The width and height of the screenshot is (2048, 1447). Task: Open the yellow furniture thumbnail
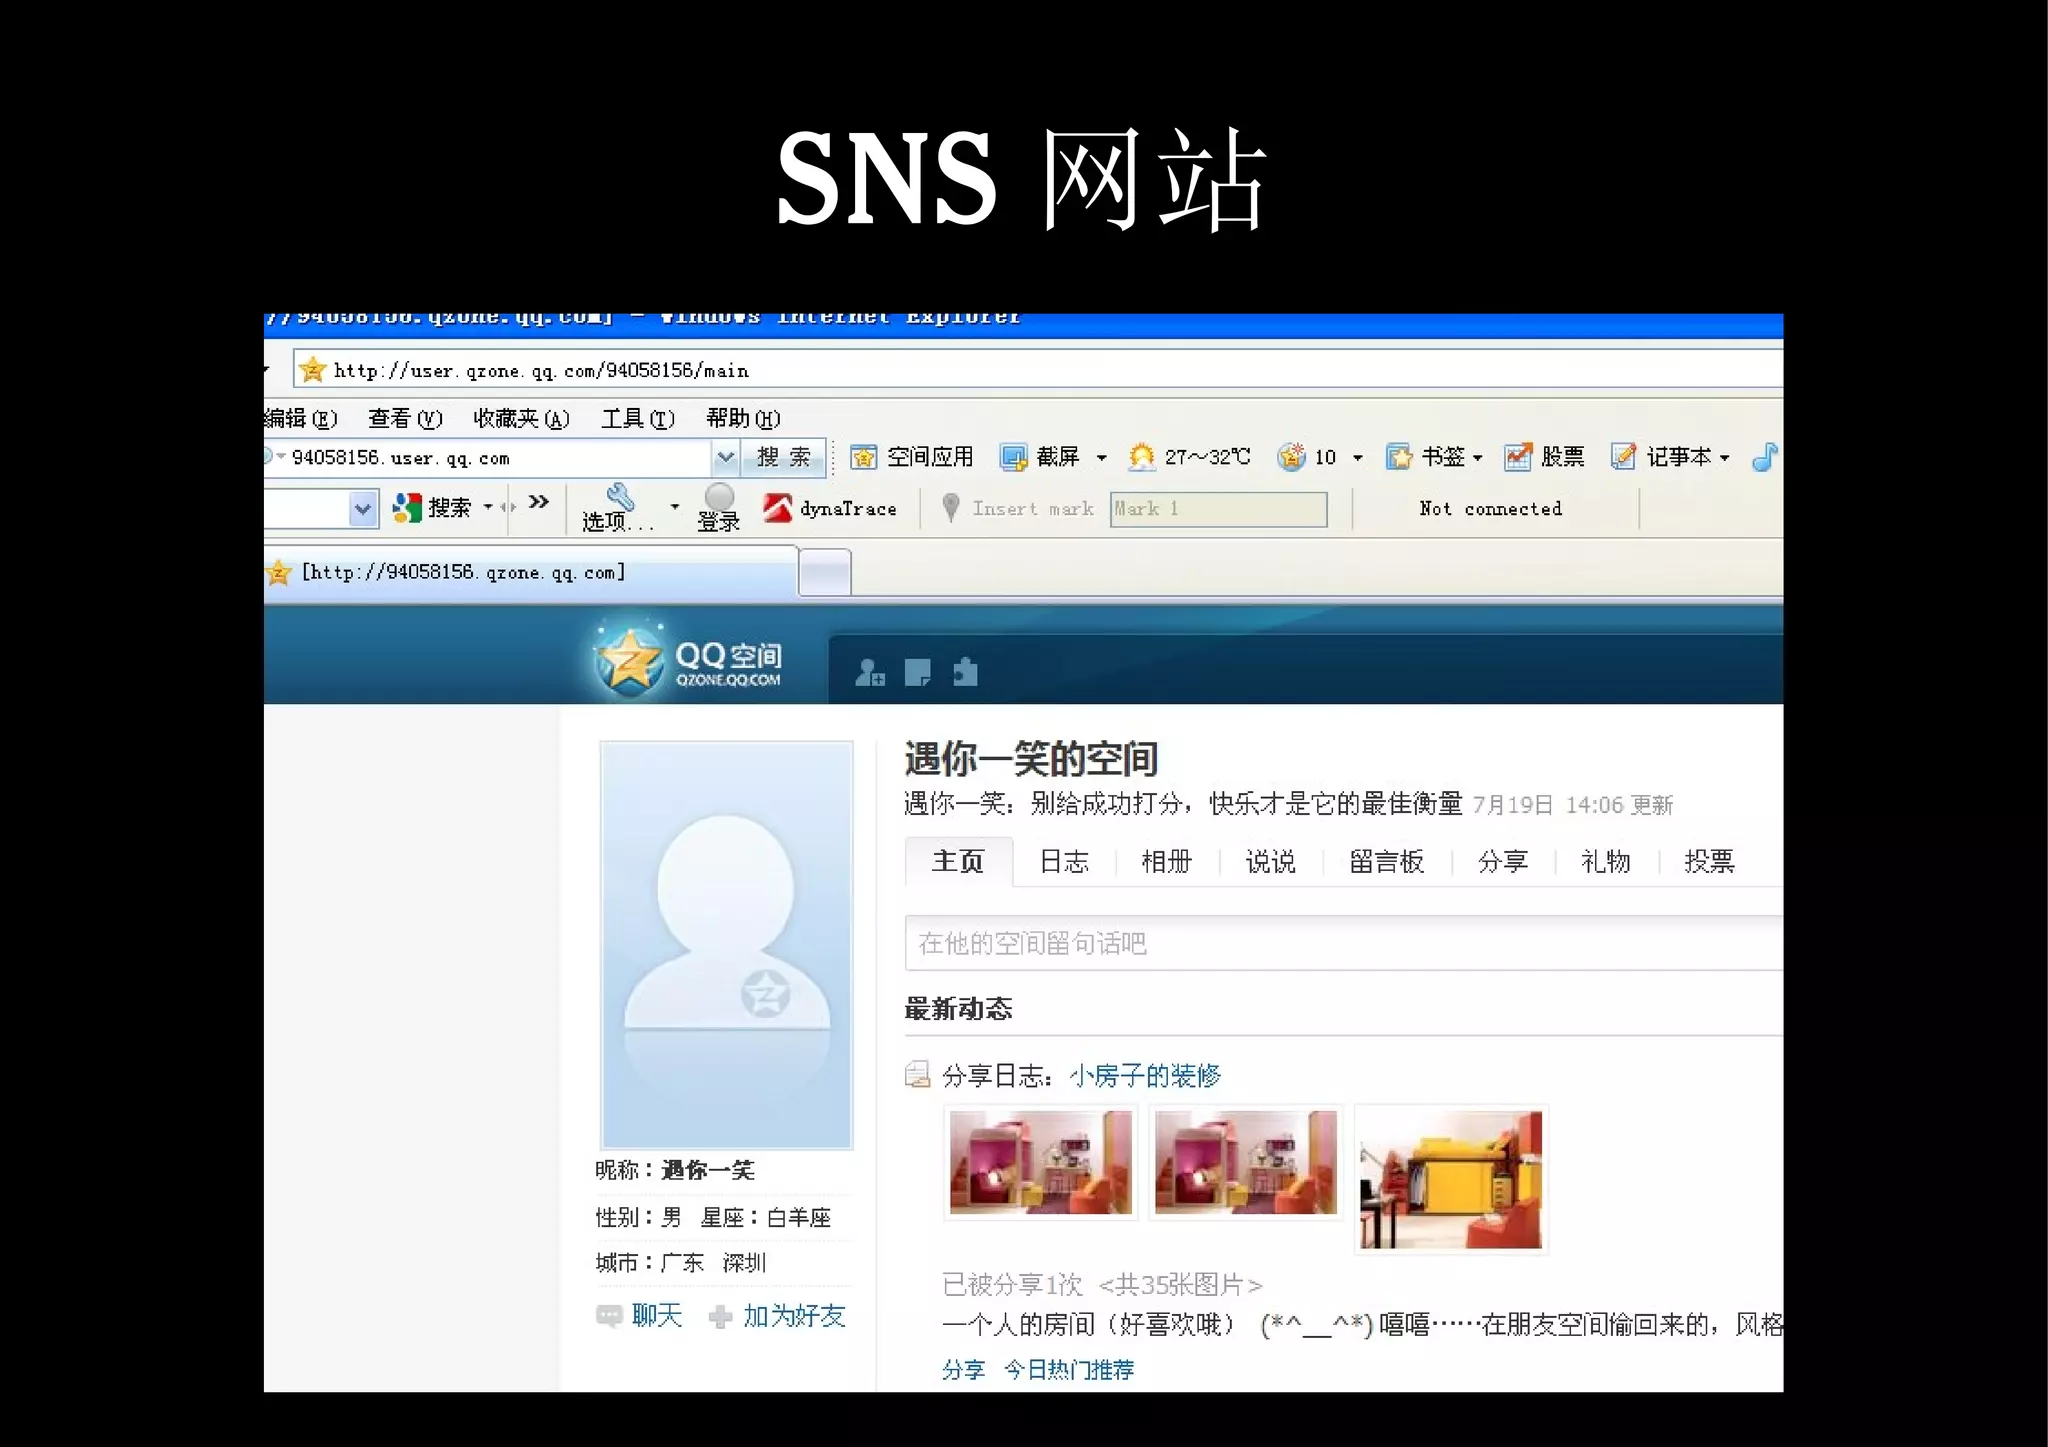coord(1451,1179)
